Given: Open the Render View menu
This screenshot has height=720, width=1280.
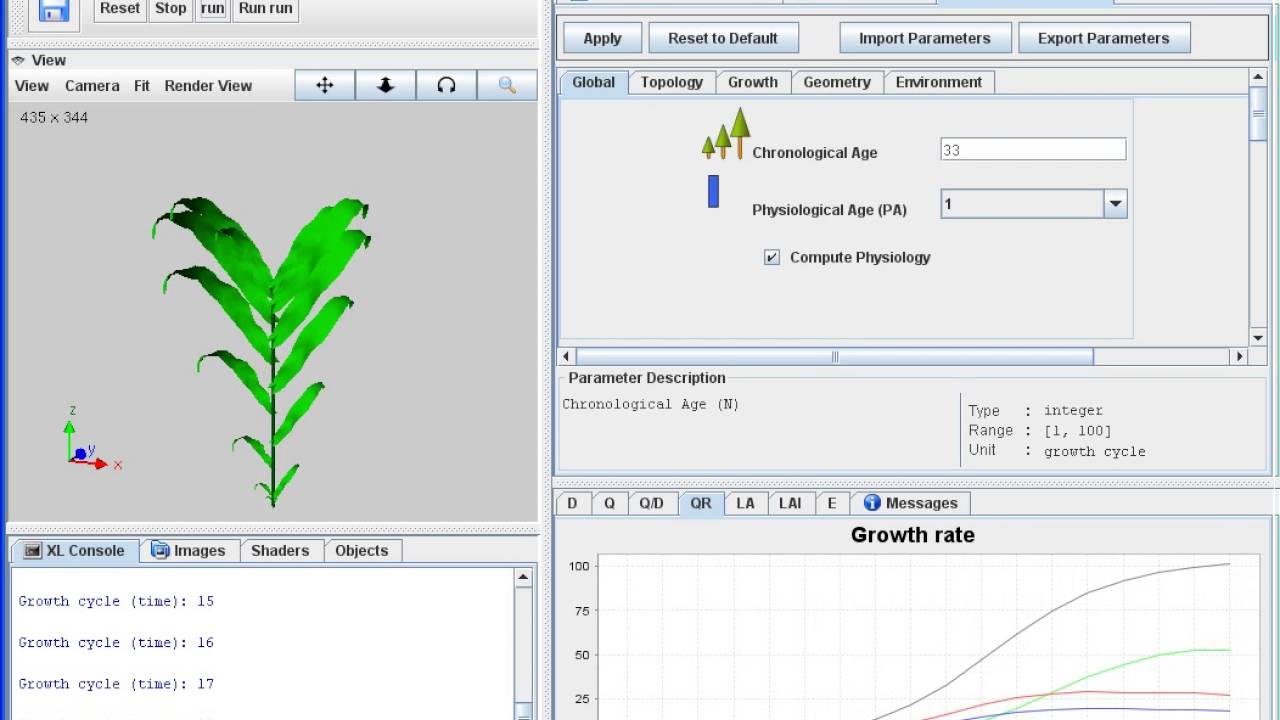Looking at the screenshot, I should (208, 86).
